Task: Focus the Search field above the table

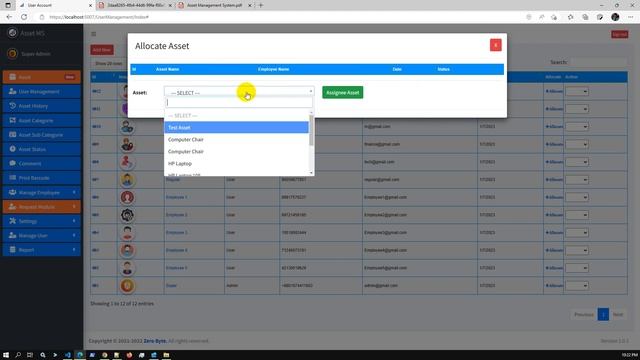Action: click(598, 62)
